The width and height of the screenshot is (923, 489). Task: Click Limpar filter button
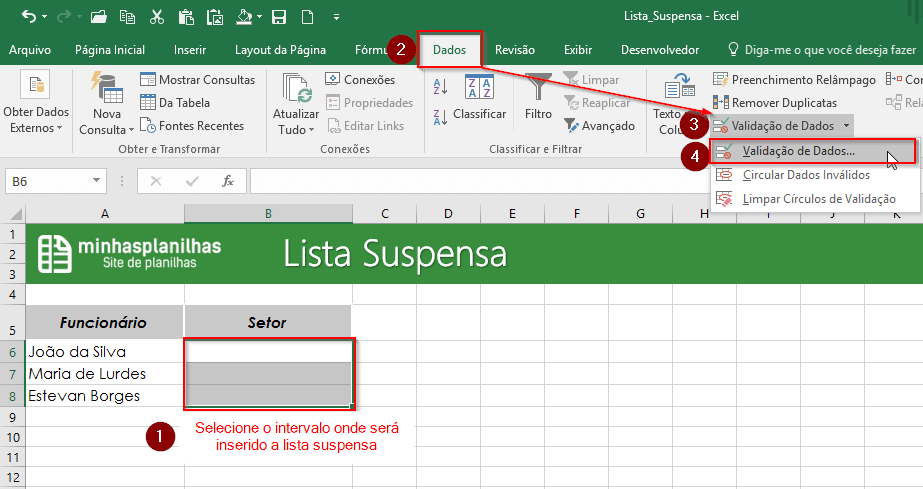click(x=591, y=79)
